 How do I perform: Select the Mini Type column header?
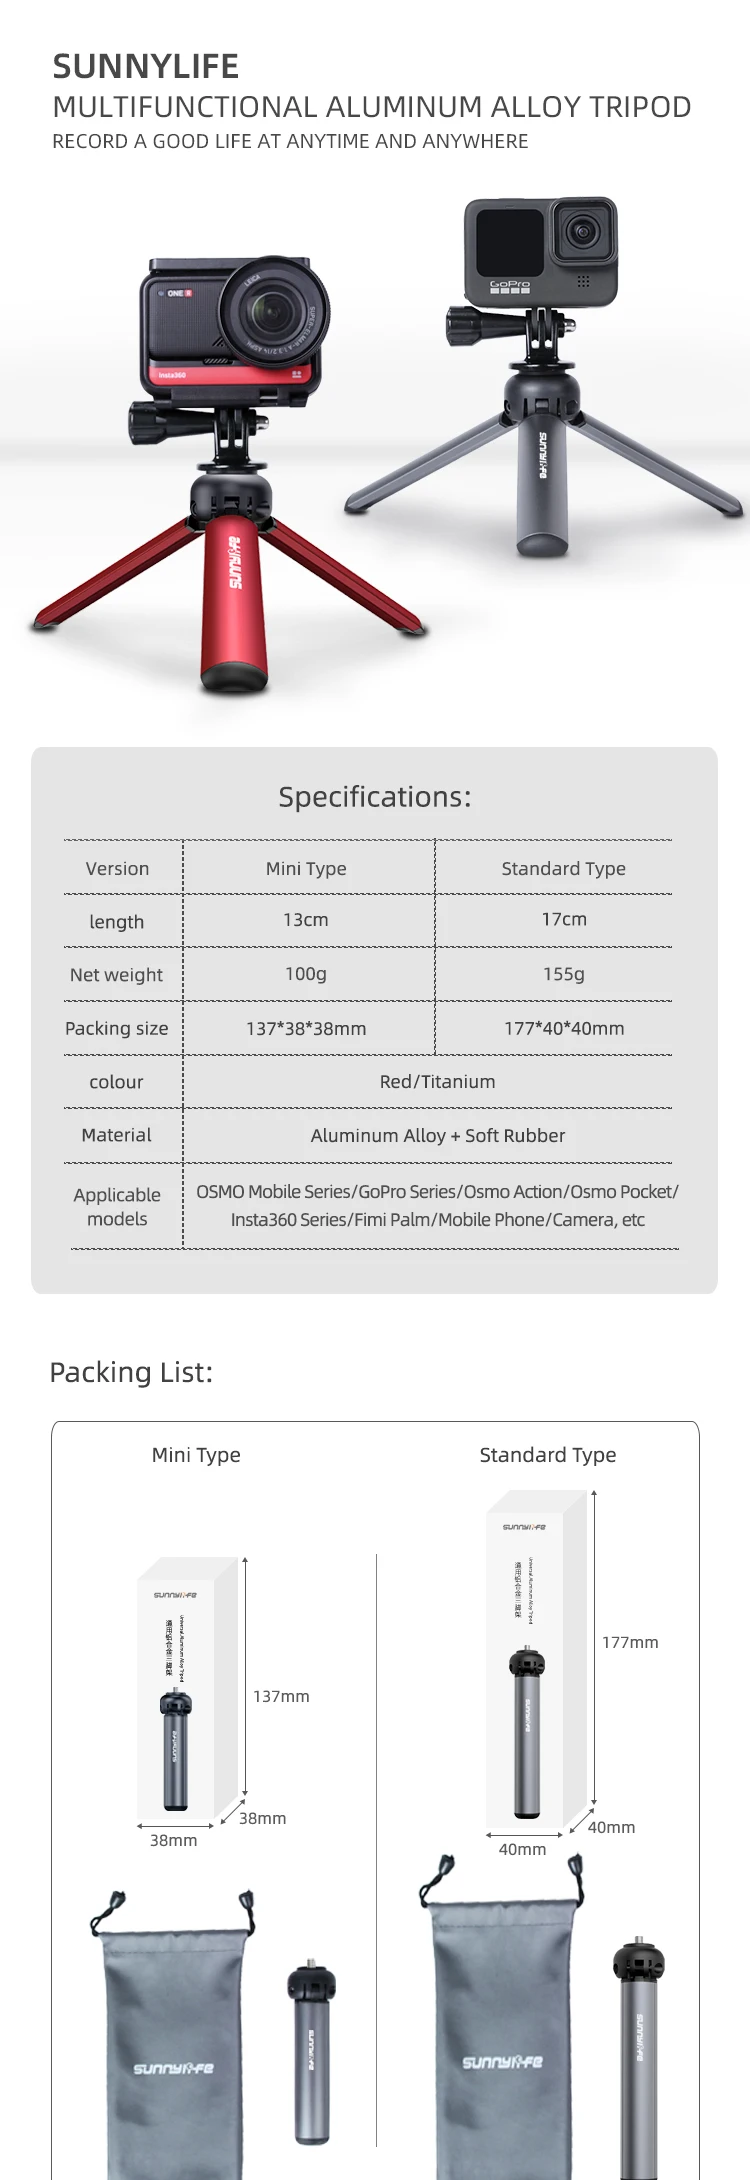point(306,869)
